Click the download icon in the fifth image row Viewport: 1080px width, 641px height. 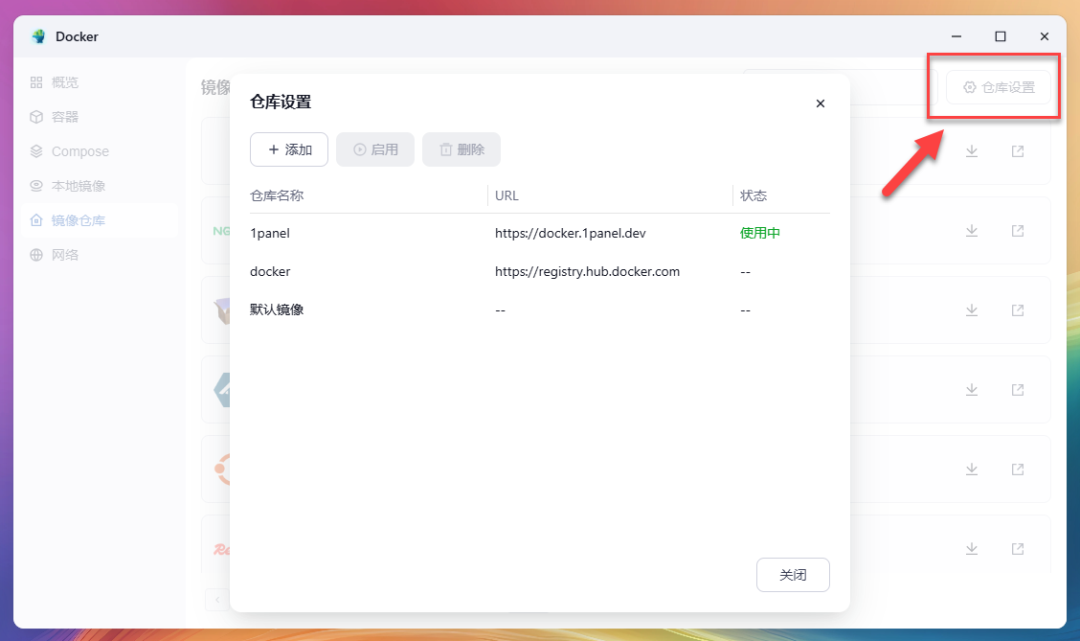(x=972, y=469)
